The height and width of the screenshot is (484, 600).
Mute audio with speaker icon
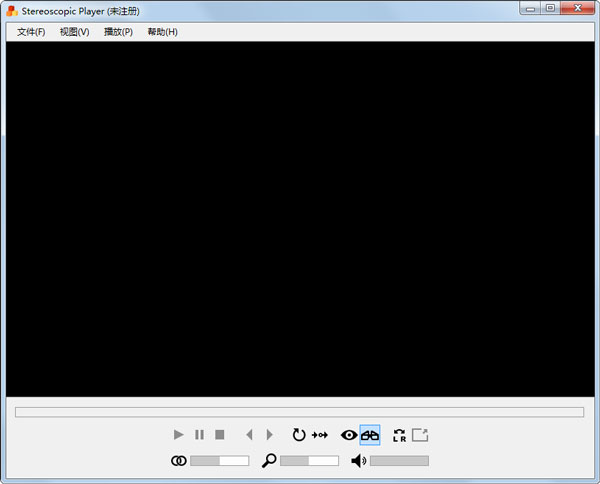coord(359,461)
